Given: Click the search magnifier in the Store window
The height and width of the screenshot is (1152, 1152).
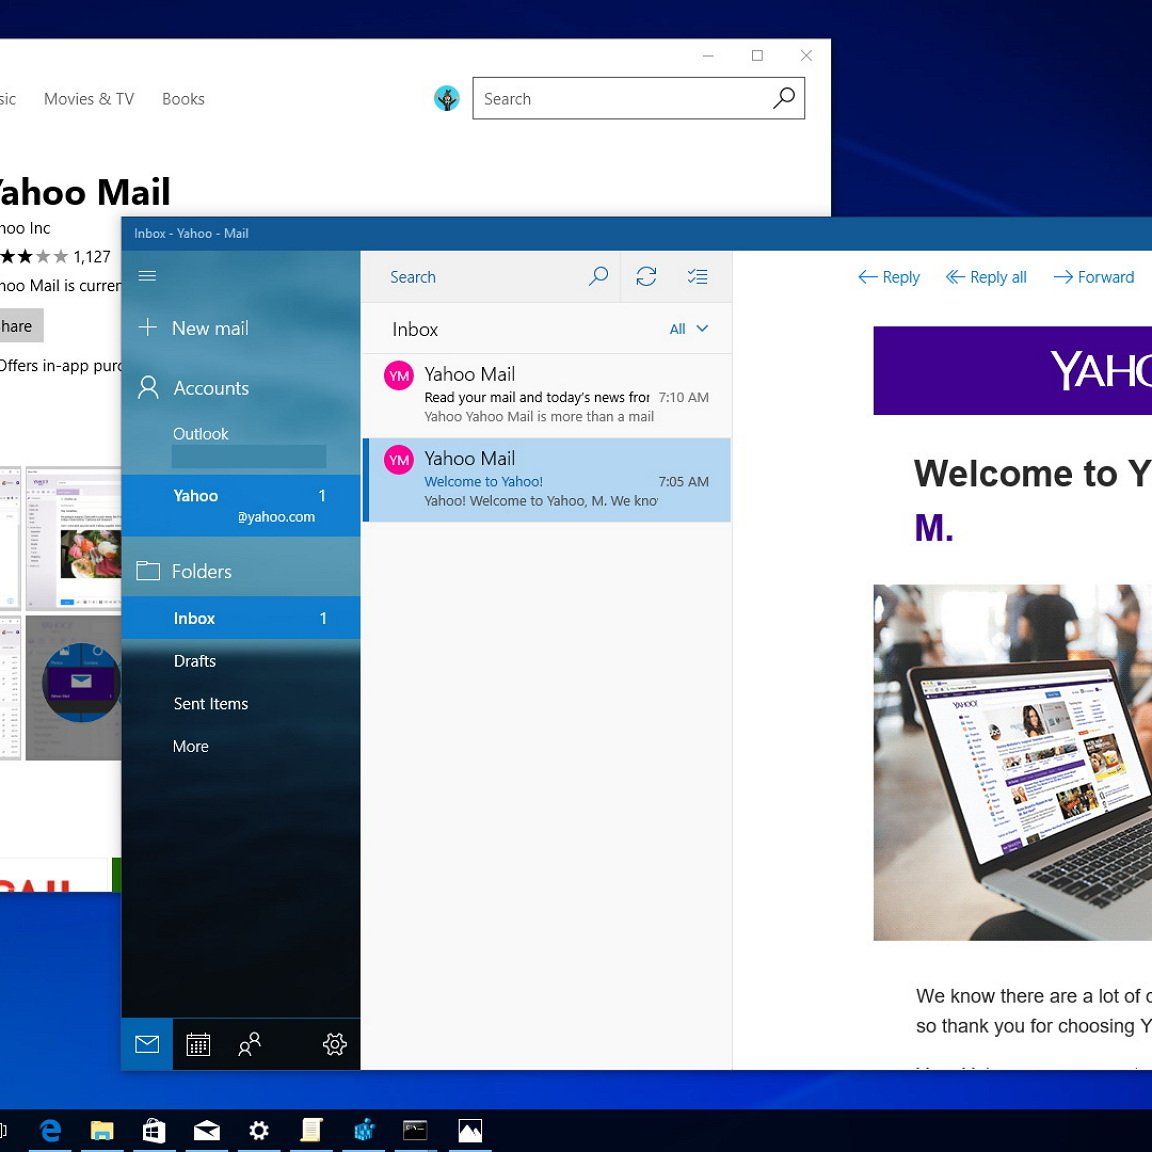Looking at the screenshot, I should [783, 98].
